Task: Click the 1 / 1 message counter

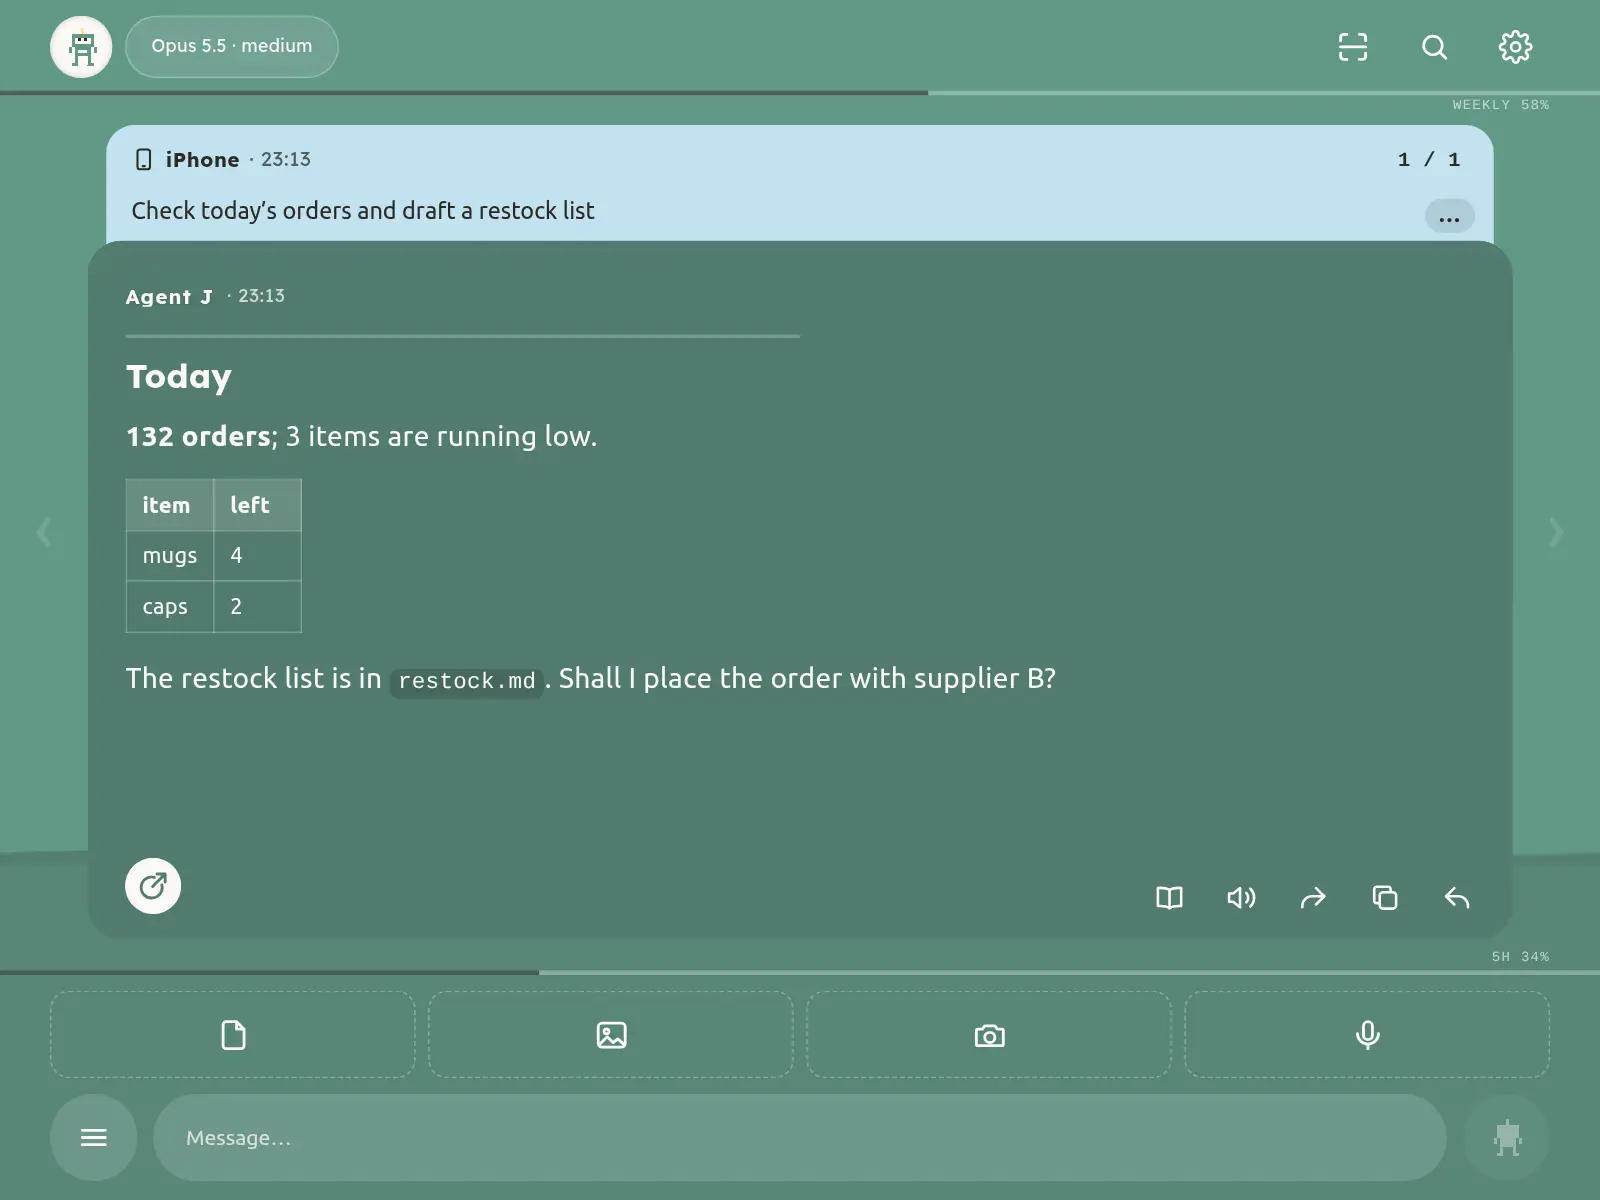Action: (1429, 160)
